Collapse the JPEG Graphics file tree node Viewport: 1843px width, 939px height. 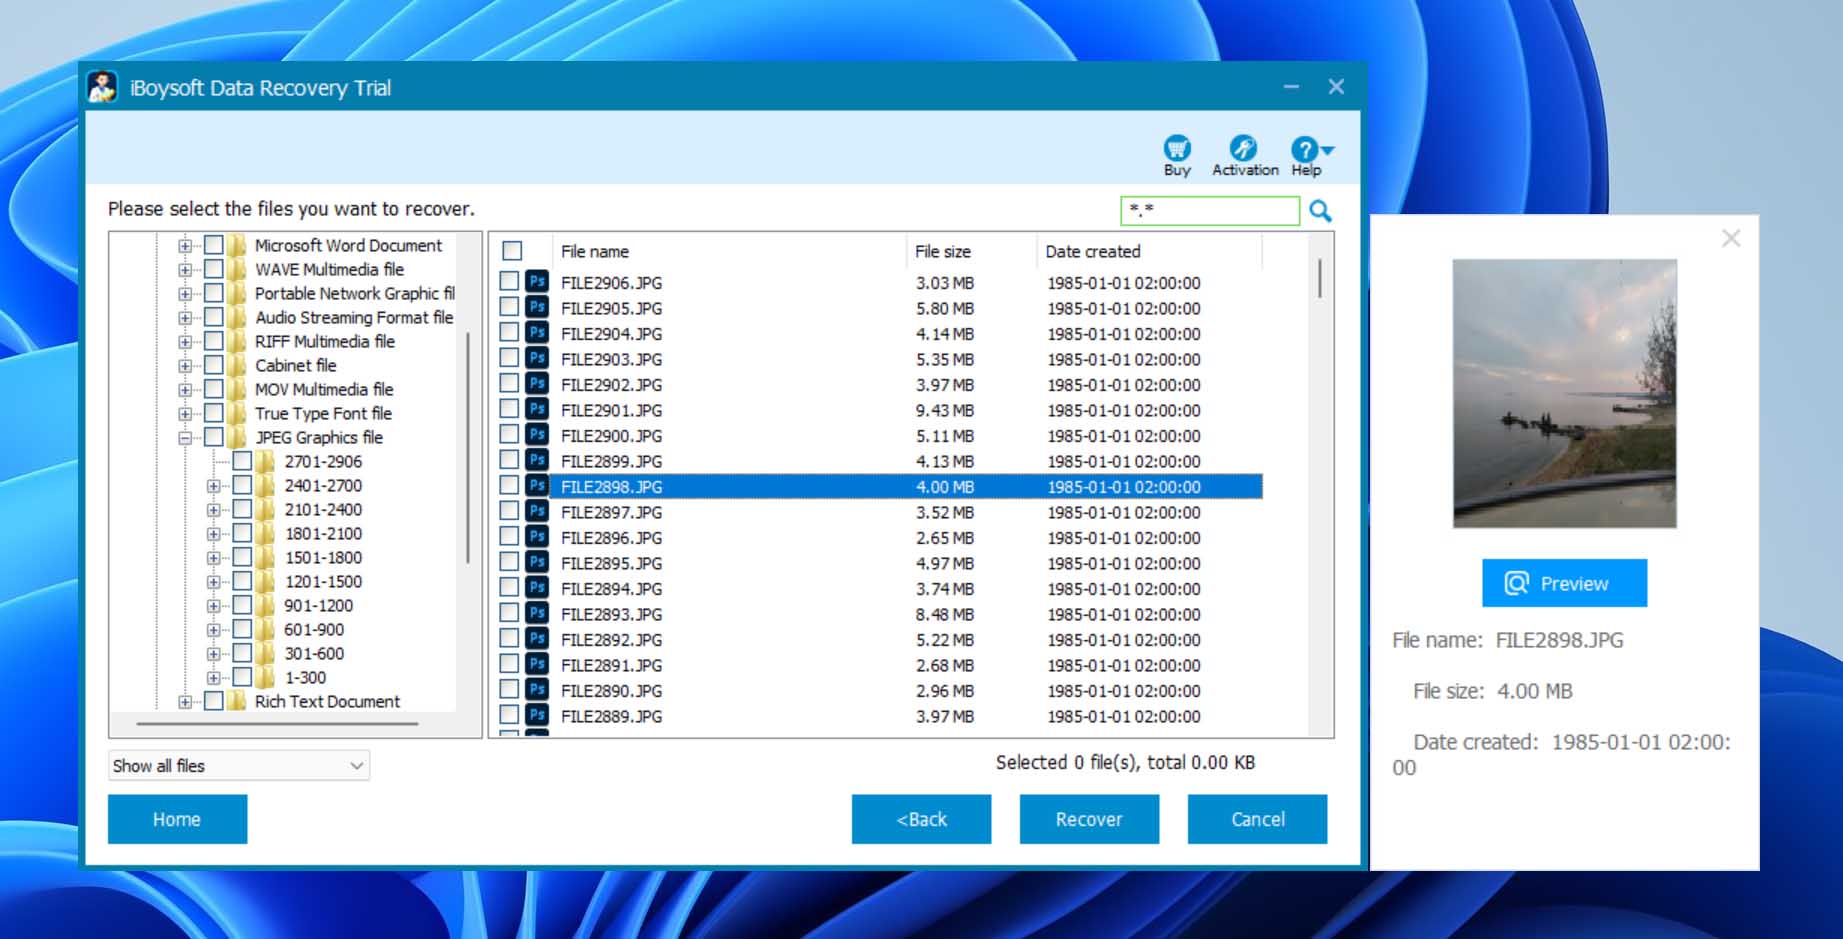click(185, 438)
